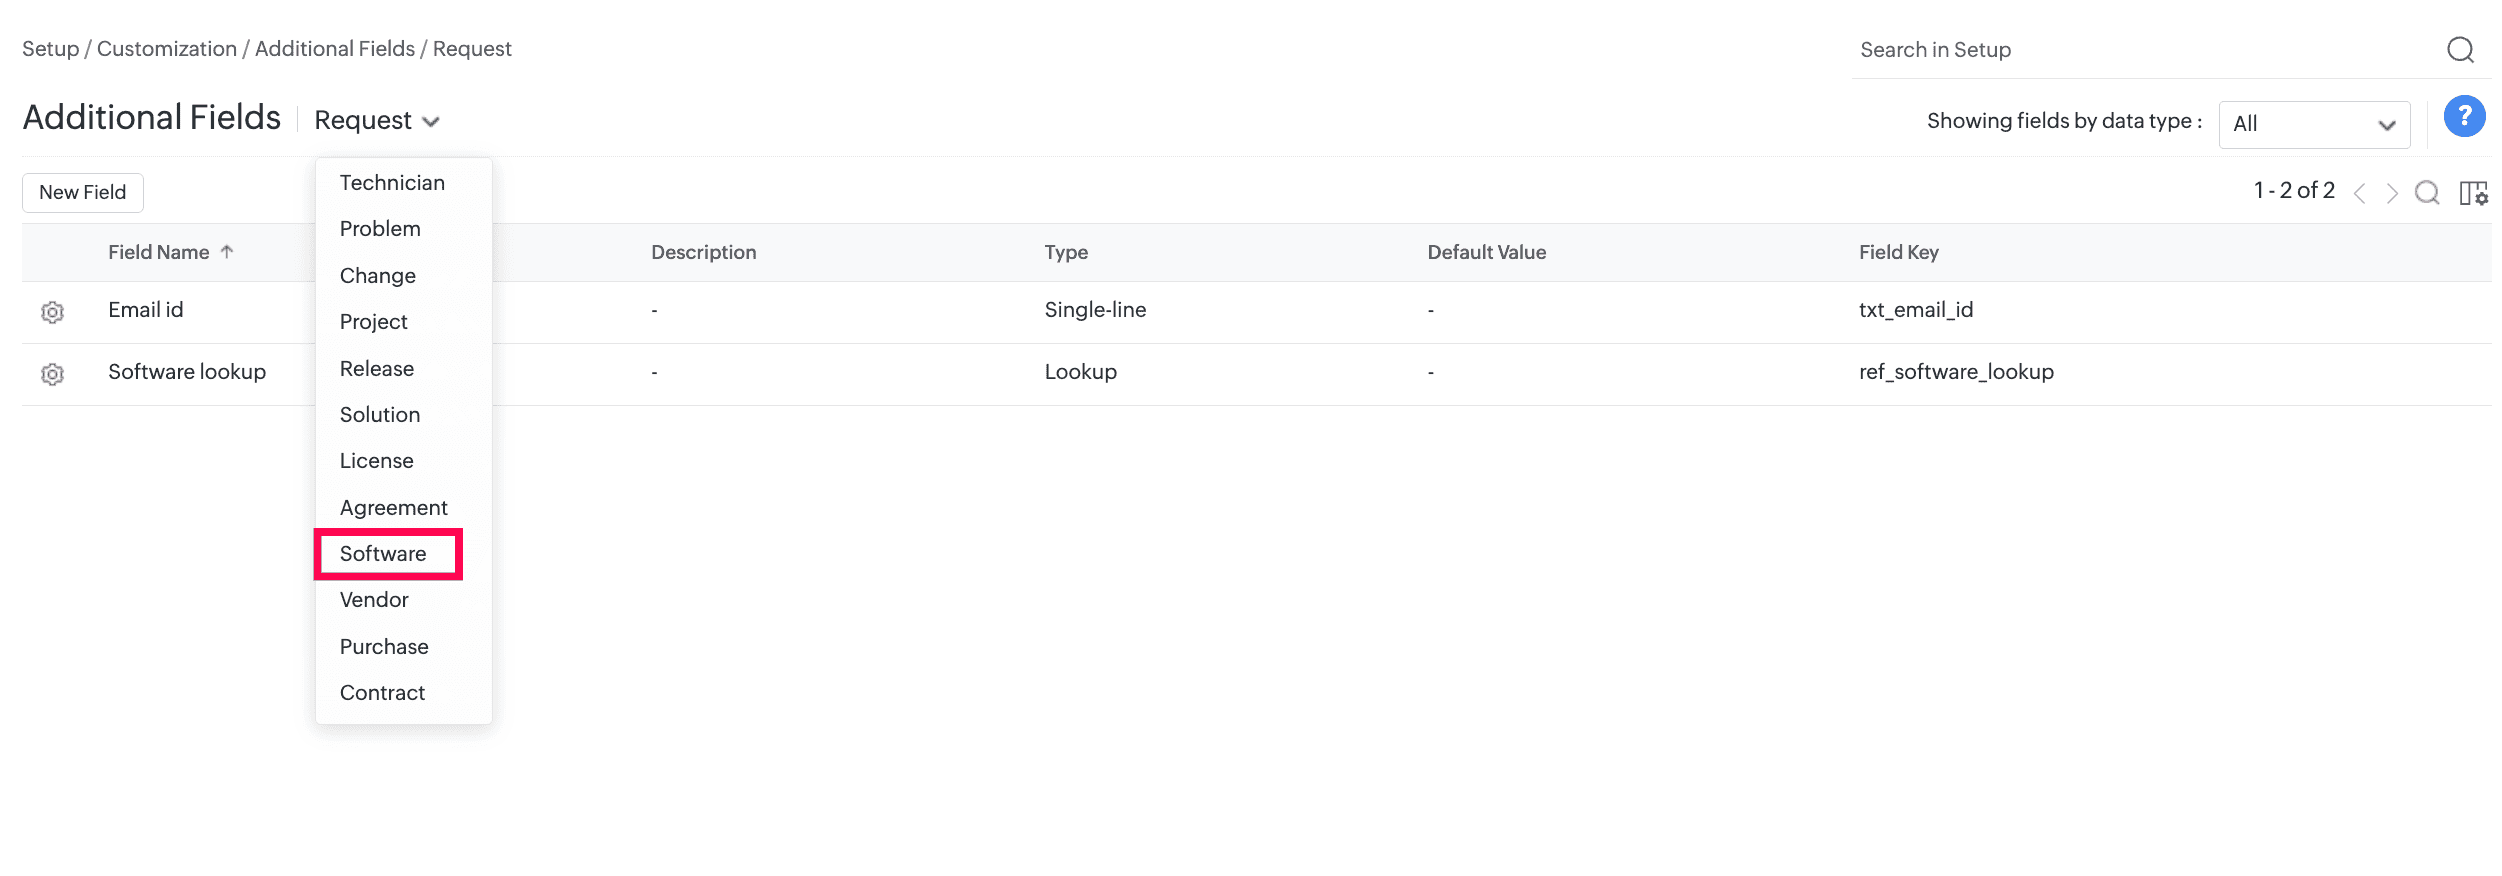Open the data type All dropdown

tap(2314, 124)
